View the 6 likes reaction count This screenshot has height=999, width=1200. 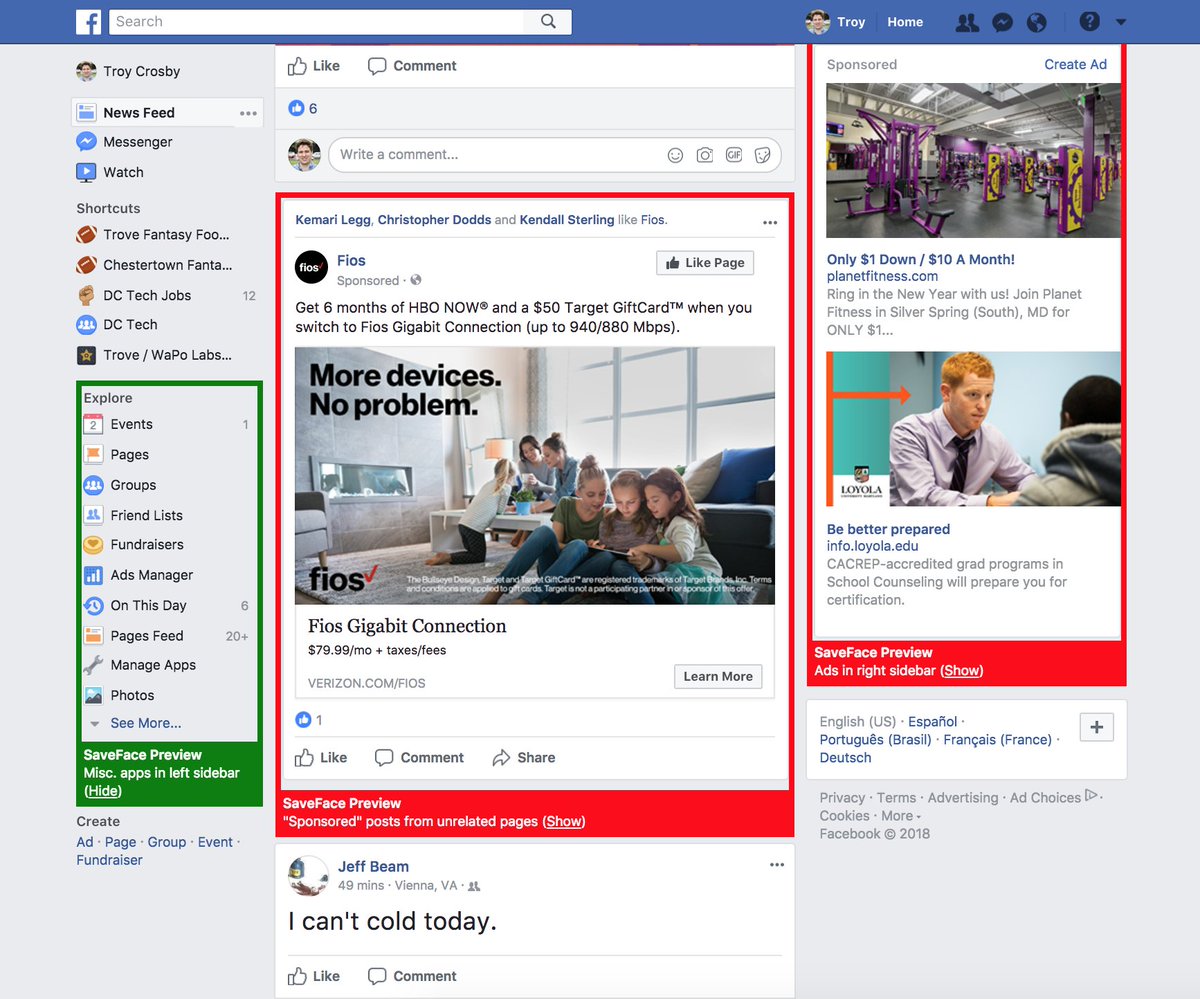click(x=303, y=108)
